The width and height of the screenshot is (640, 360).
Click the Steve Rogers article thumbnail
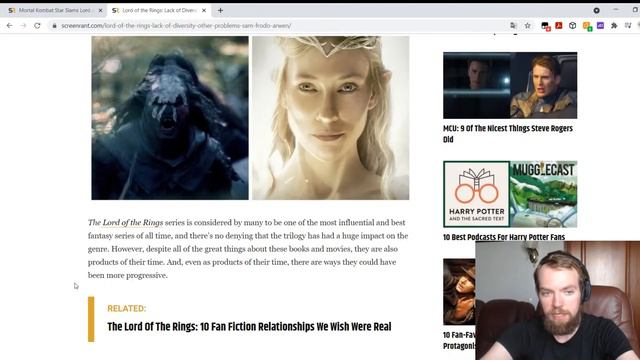tap(510, 85)
